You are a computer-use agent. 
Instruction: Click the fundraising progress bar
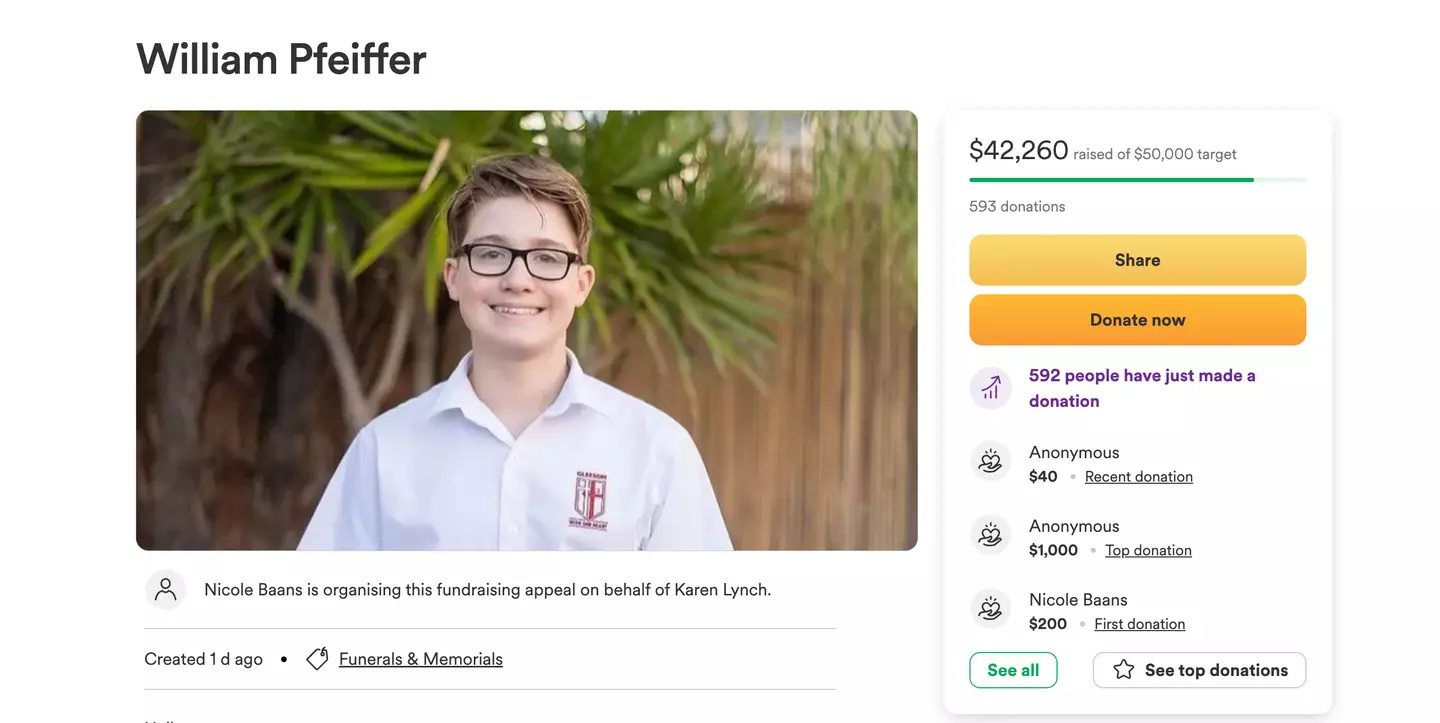click(x=1137, y=180)
